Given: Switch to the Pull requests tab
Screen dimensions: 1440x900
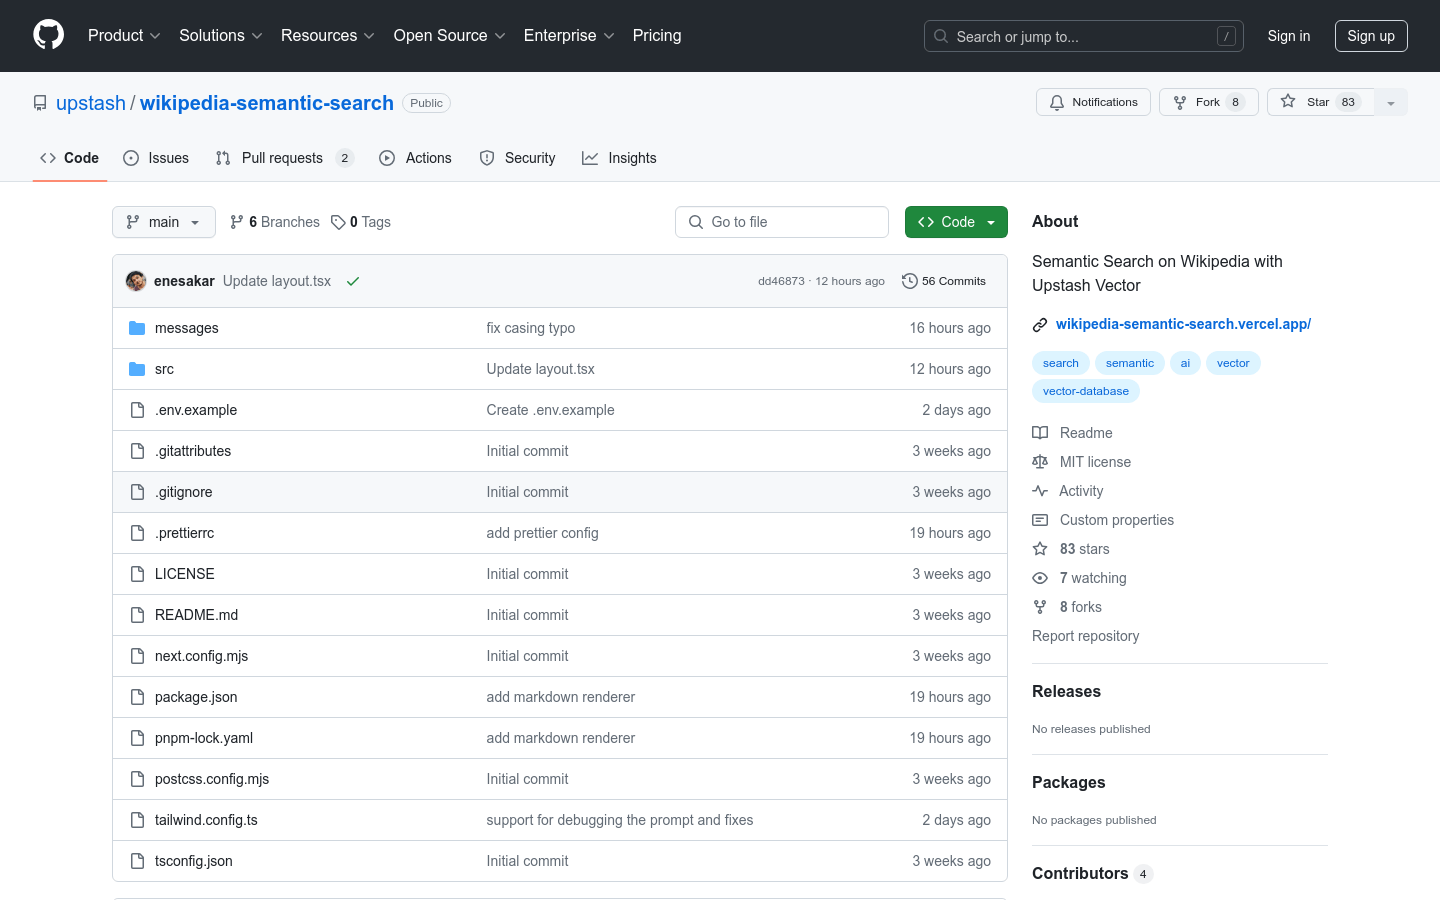Looking at the screenshot, I should [284, 158].
